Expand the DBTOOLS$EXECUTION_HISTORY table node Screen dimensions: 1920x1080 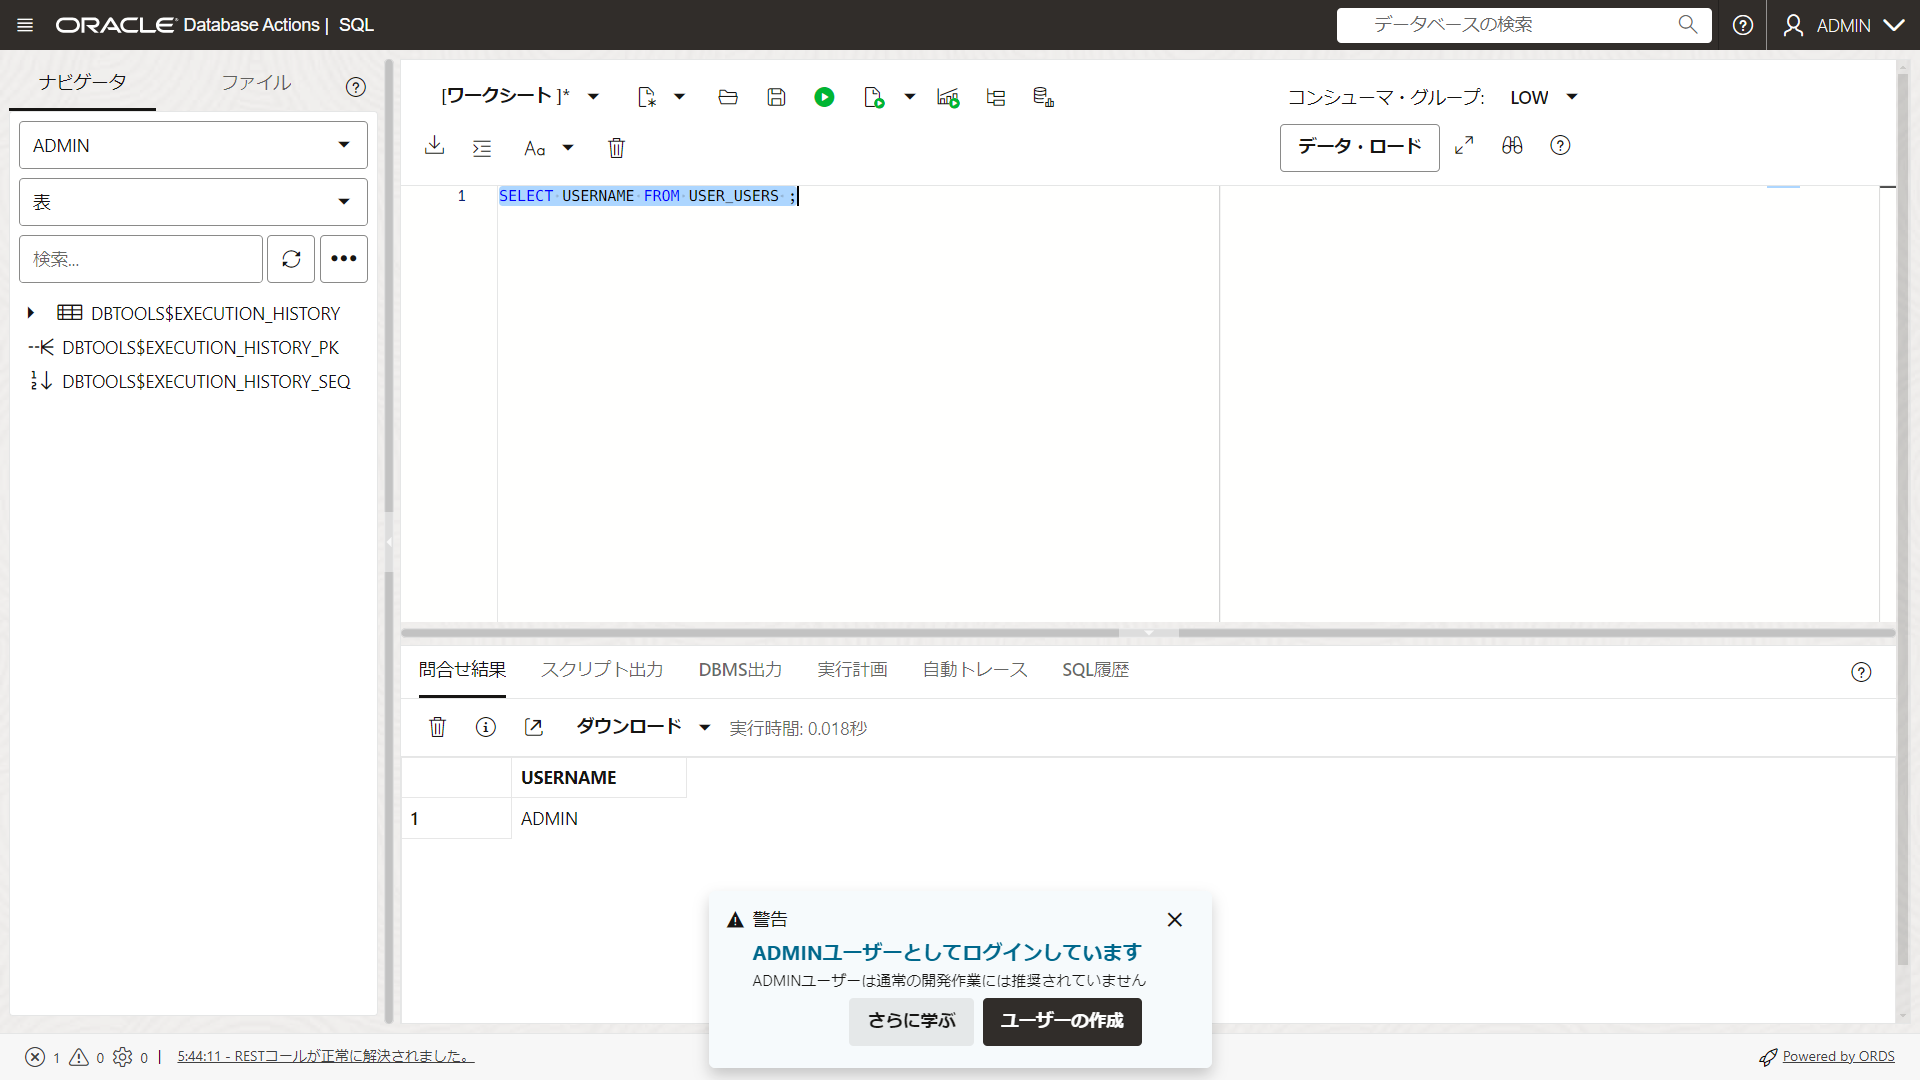tap(30, 312)
